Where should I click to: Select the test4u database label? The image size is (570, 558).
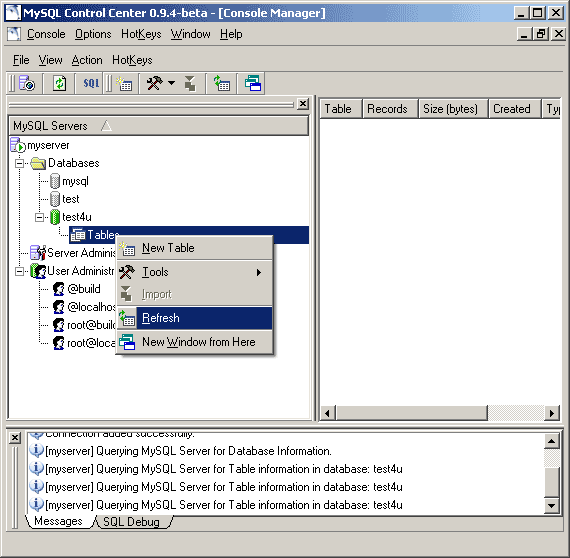coord(77,217)
